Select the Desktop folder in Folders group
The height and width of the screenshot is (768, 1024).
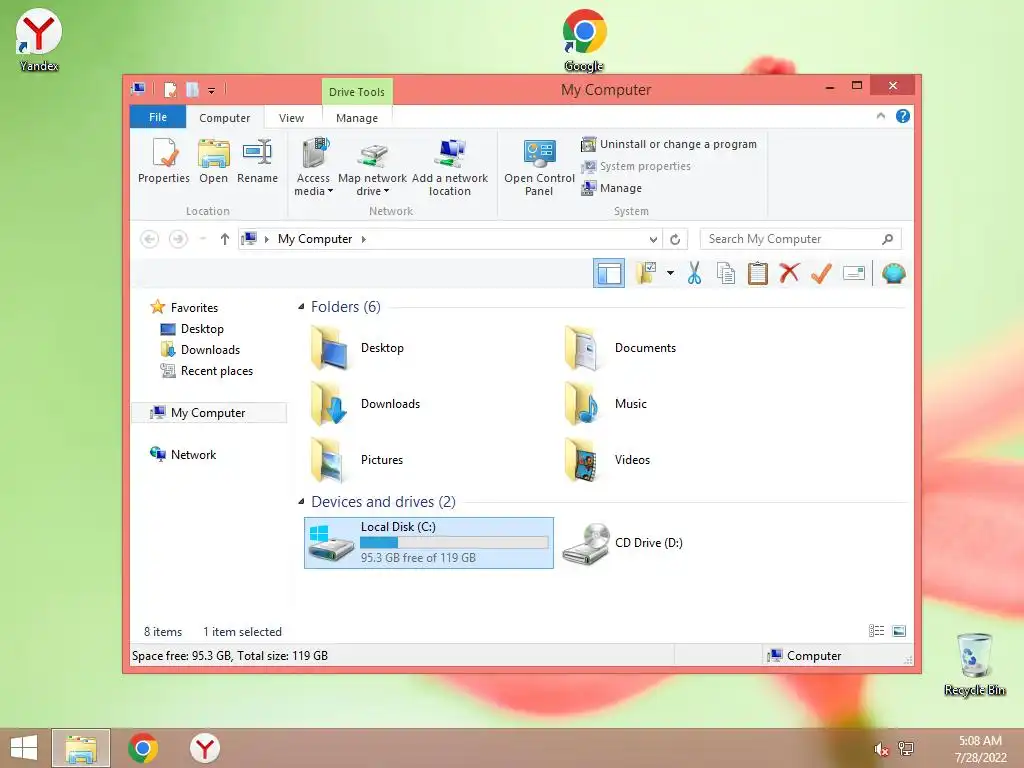[x=357, y=348]
